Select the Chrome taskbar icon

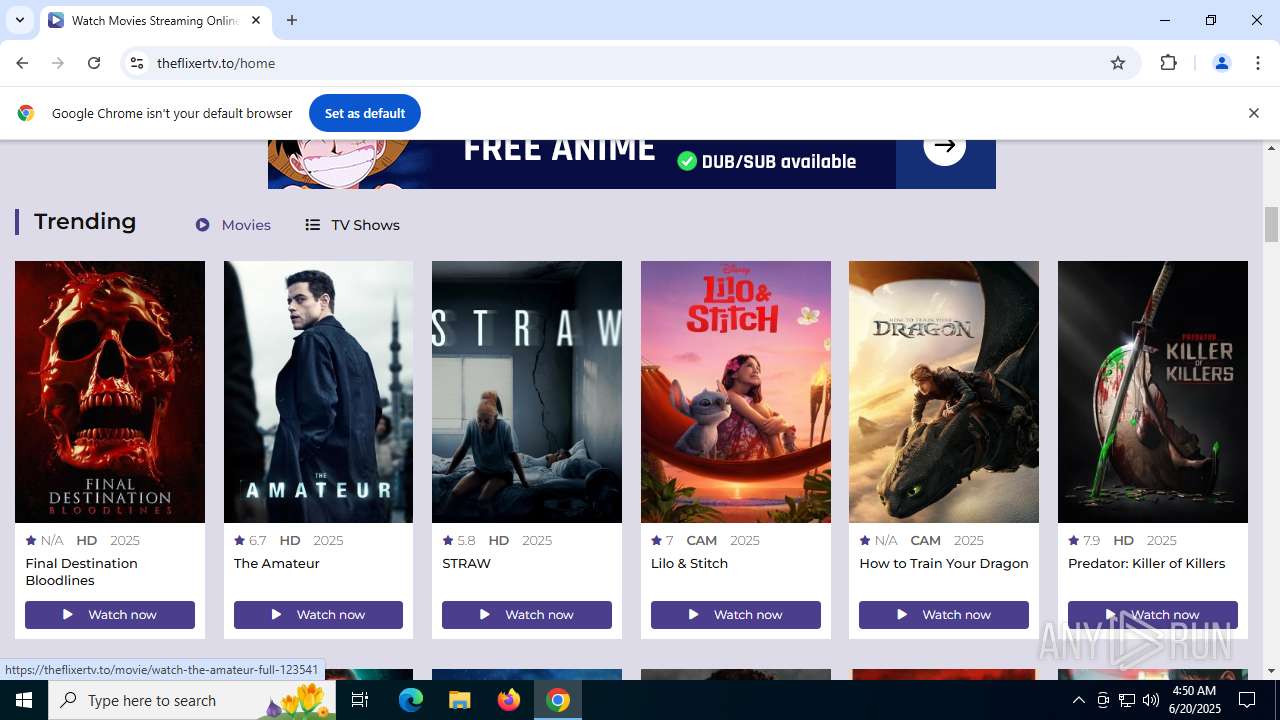[x=558, y=700]
